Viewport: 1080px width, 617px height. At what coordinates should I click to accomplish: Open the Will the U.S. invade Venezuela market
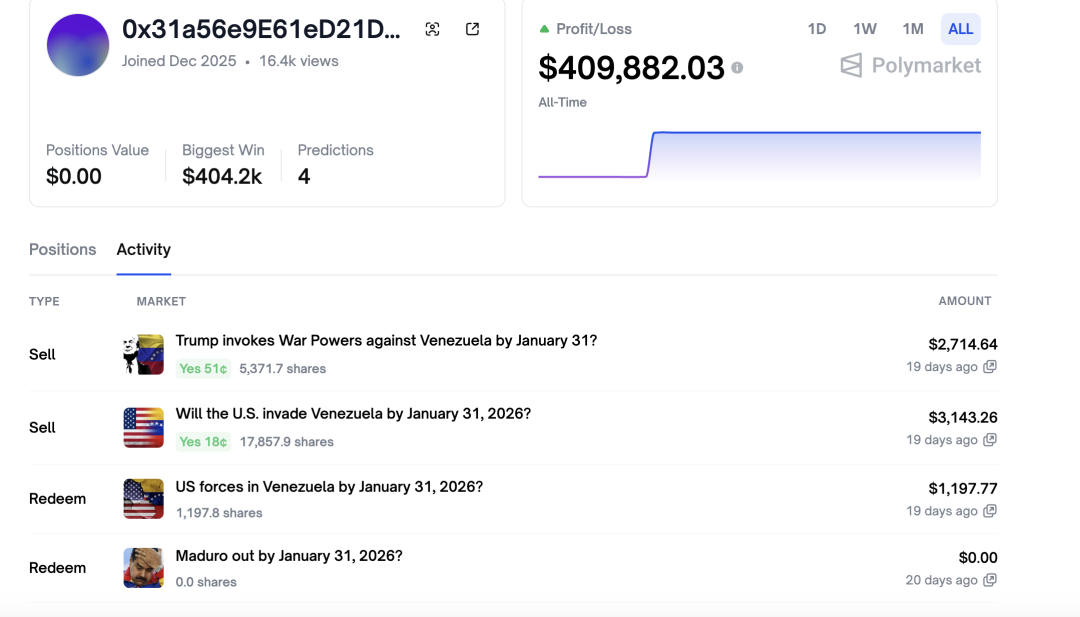[x=353, y=413]
